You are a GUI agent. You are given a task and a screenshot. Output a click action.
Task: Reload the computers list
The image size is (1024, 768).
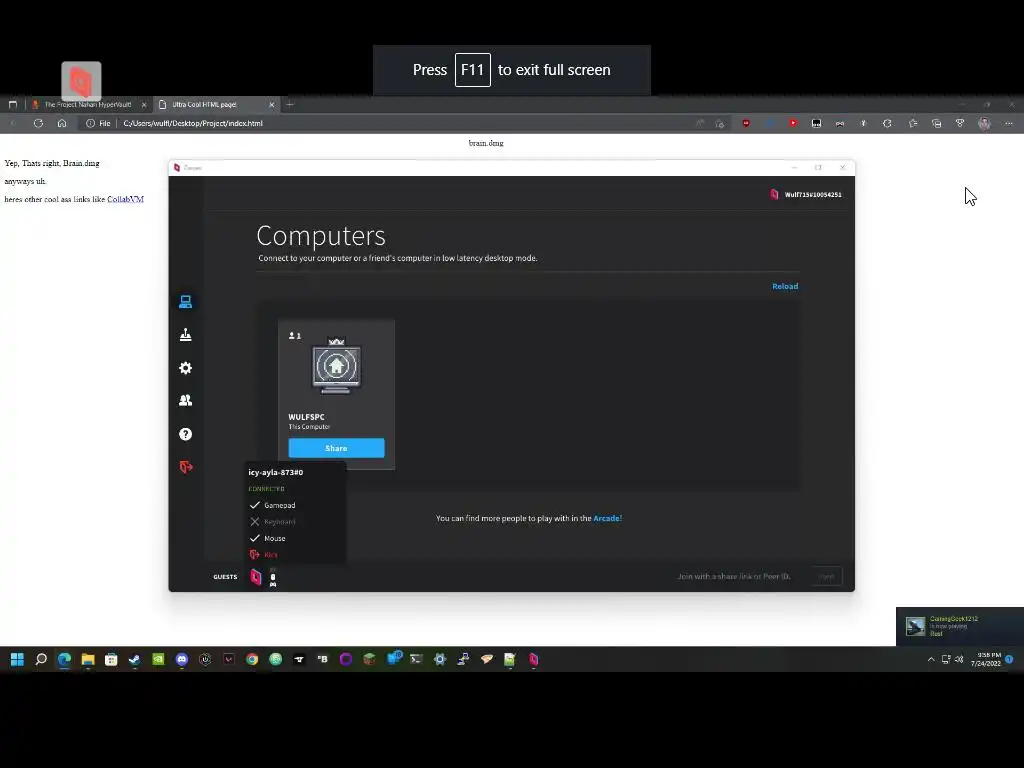click(x=785, y=286)
